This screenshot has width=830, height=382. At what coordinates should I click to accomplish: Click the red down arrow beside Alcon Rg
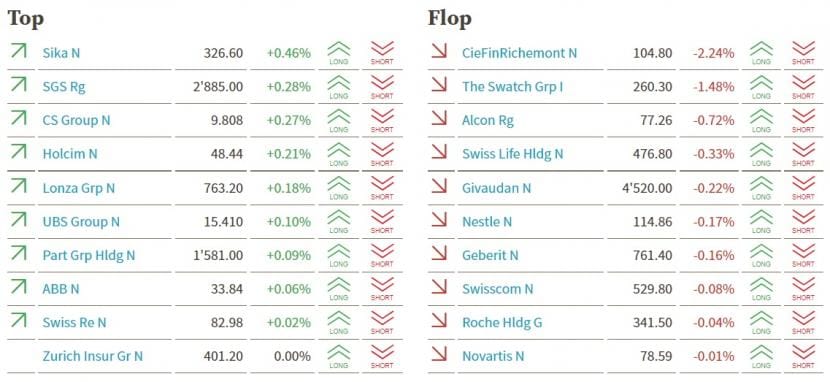(x=439, y=119)
